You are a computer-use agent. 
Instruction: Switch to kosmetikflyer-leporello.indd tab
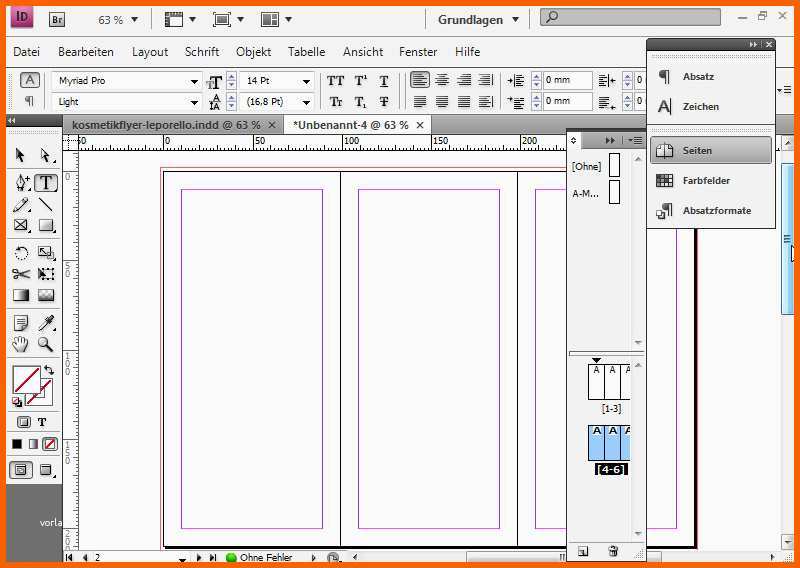point(166,125)
